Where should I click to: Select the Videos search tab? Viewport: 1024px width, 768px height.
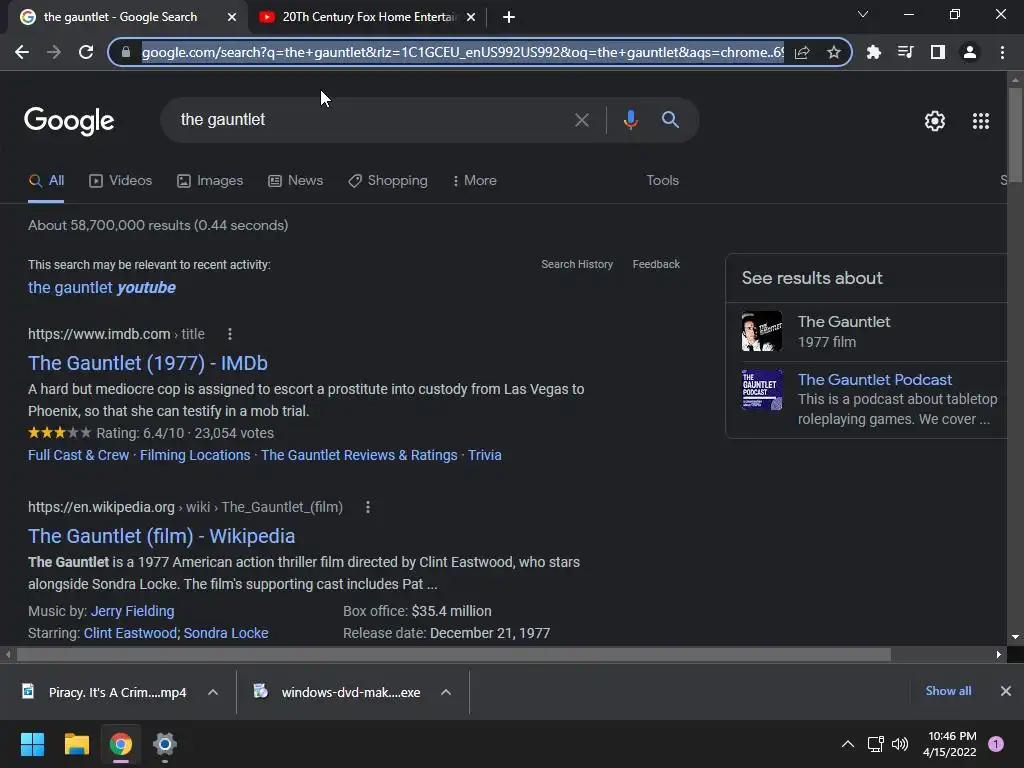(x=121, y=181)
